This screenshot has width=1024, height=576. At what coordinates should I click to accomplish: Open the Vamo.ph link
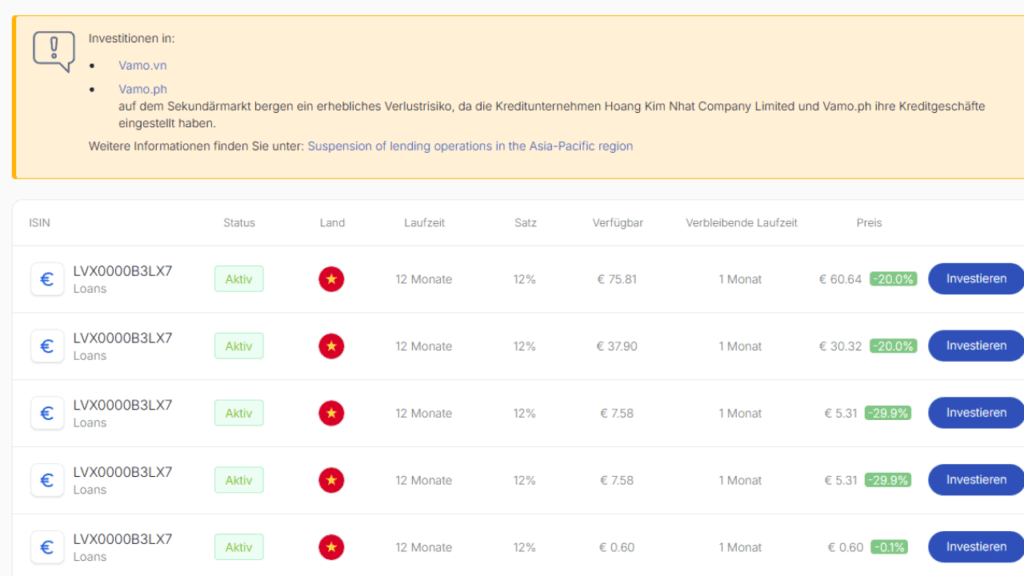[x=142, y=89]
